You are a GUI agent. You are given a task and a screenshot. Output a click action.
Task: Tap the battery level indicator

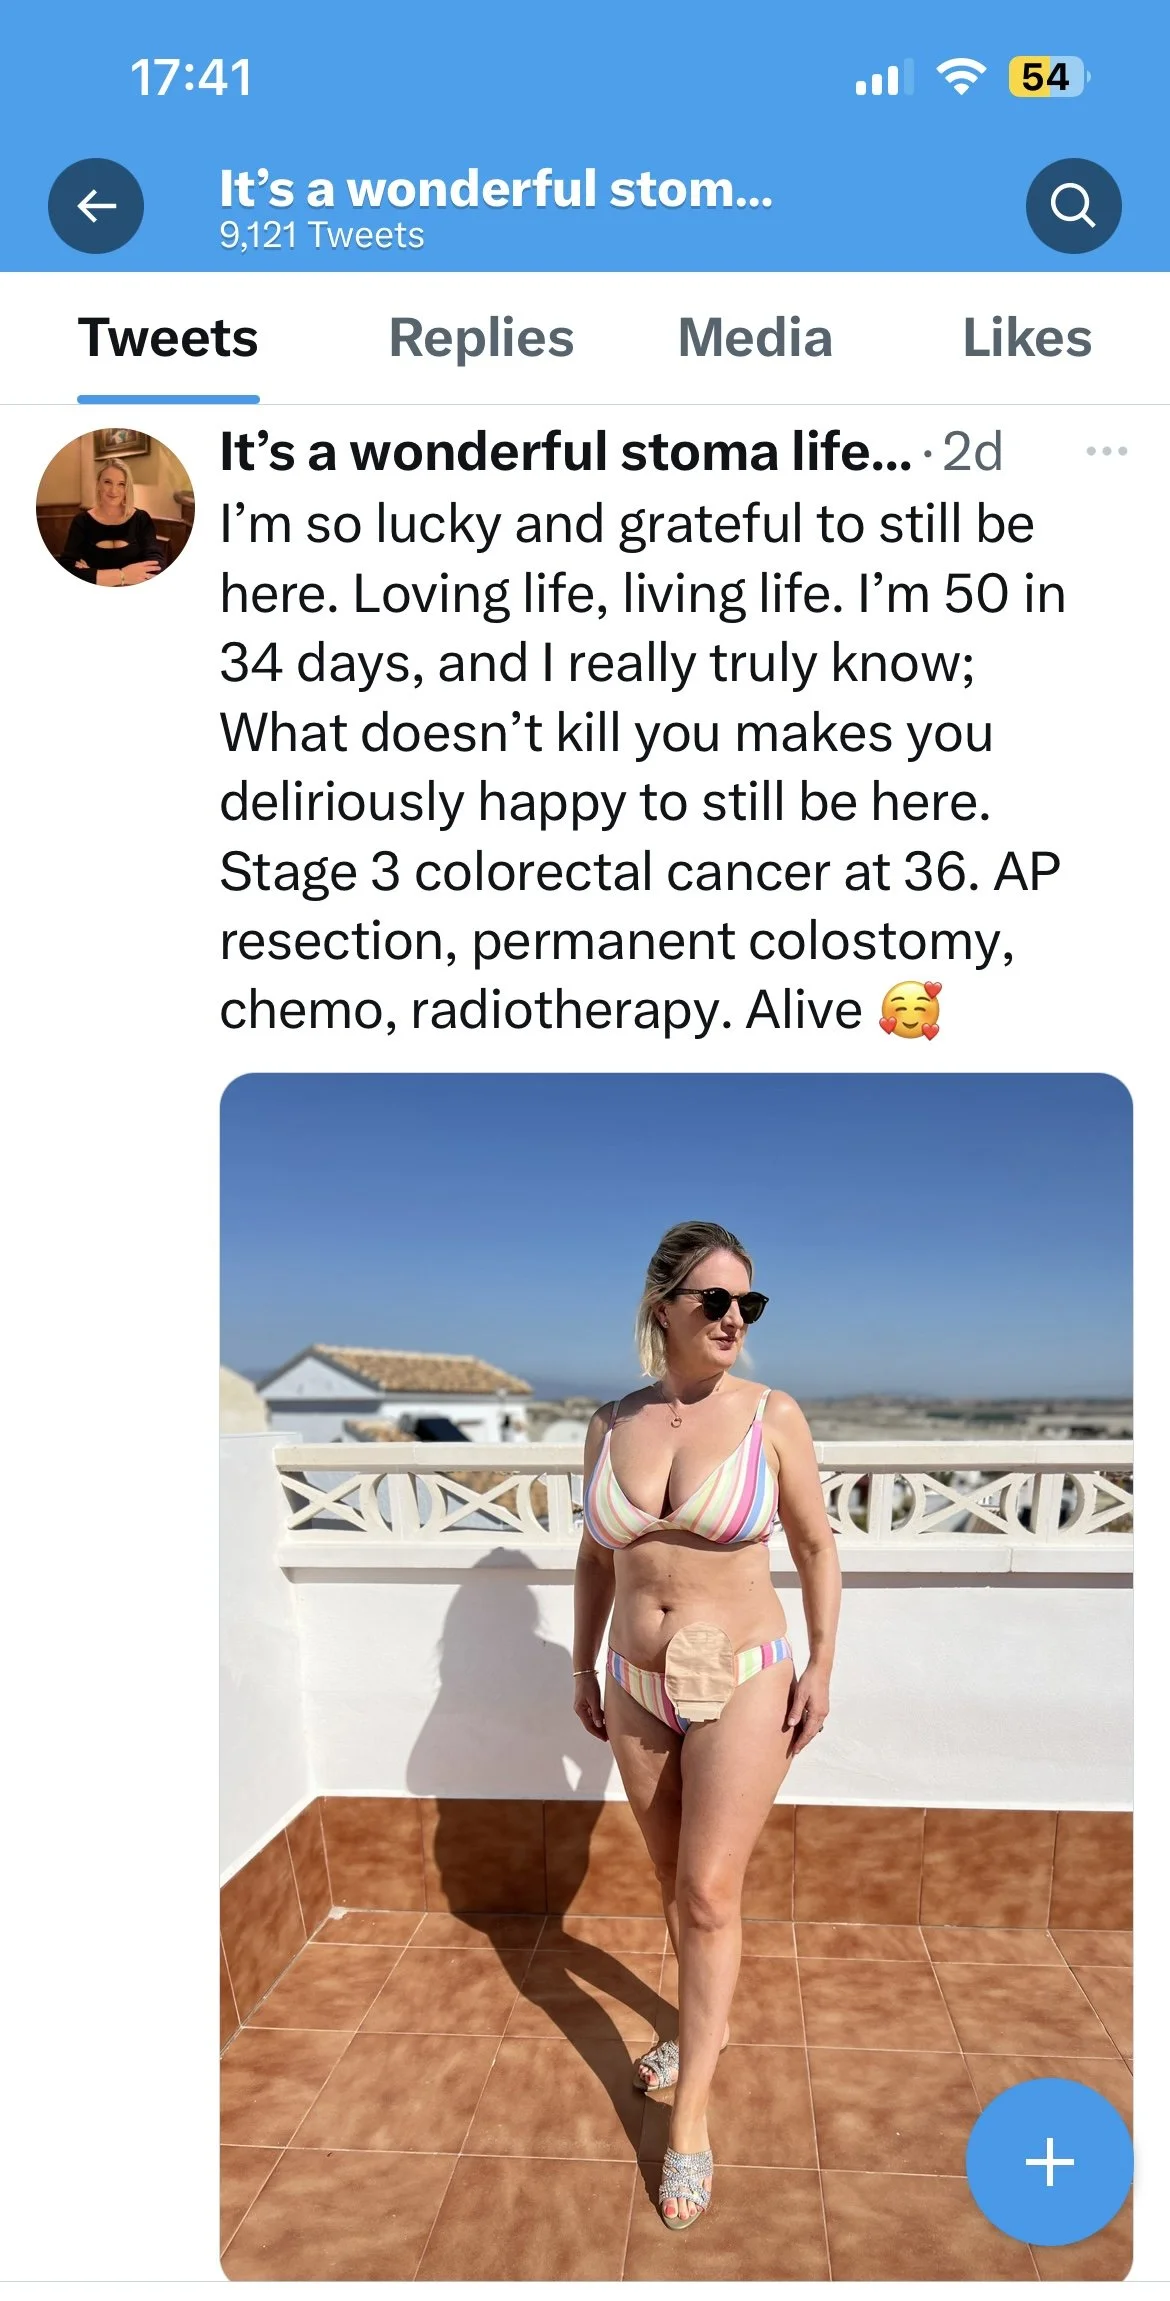1048,77
